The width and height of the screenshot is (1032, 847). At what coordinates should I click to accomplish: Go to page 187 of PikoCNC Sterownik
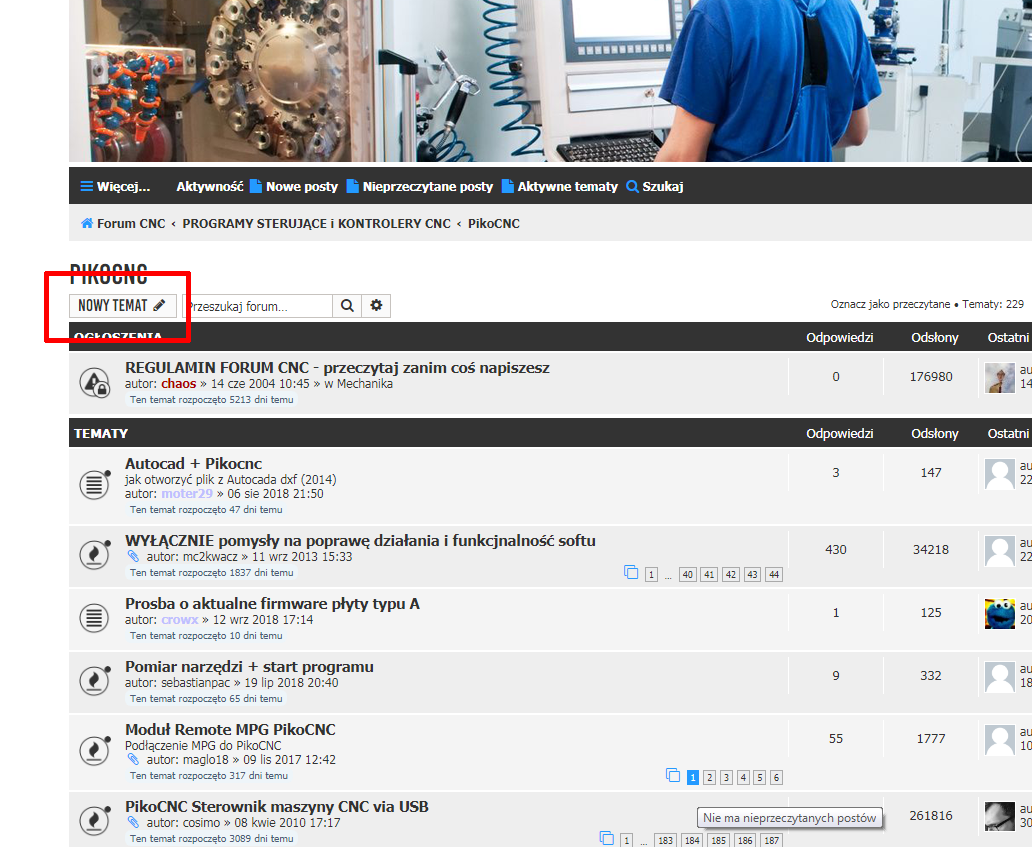click(771, 840)
